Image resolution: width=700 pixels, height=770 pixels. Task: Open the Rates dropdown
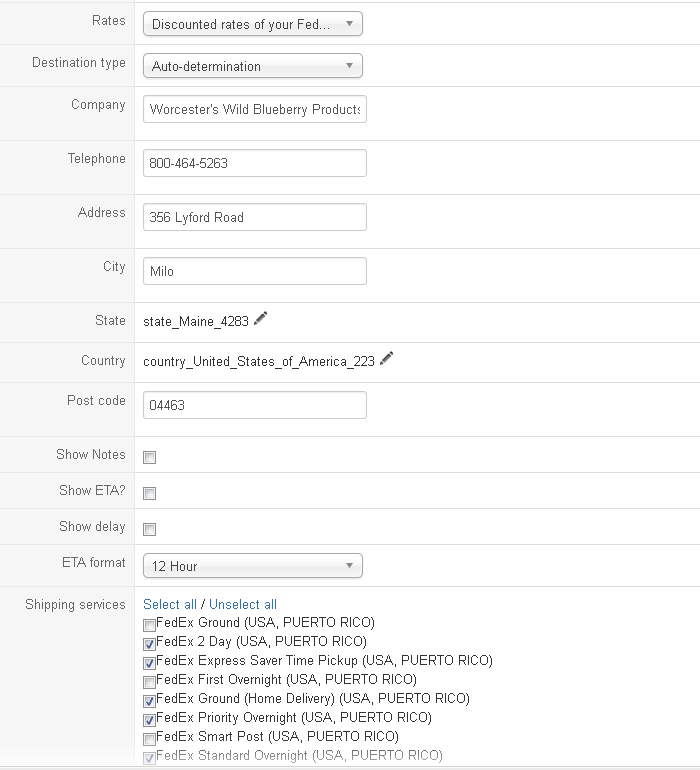coord(252,24)
